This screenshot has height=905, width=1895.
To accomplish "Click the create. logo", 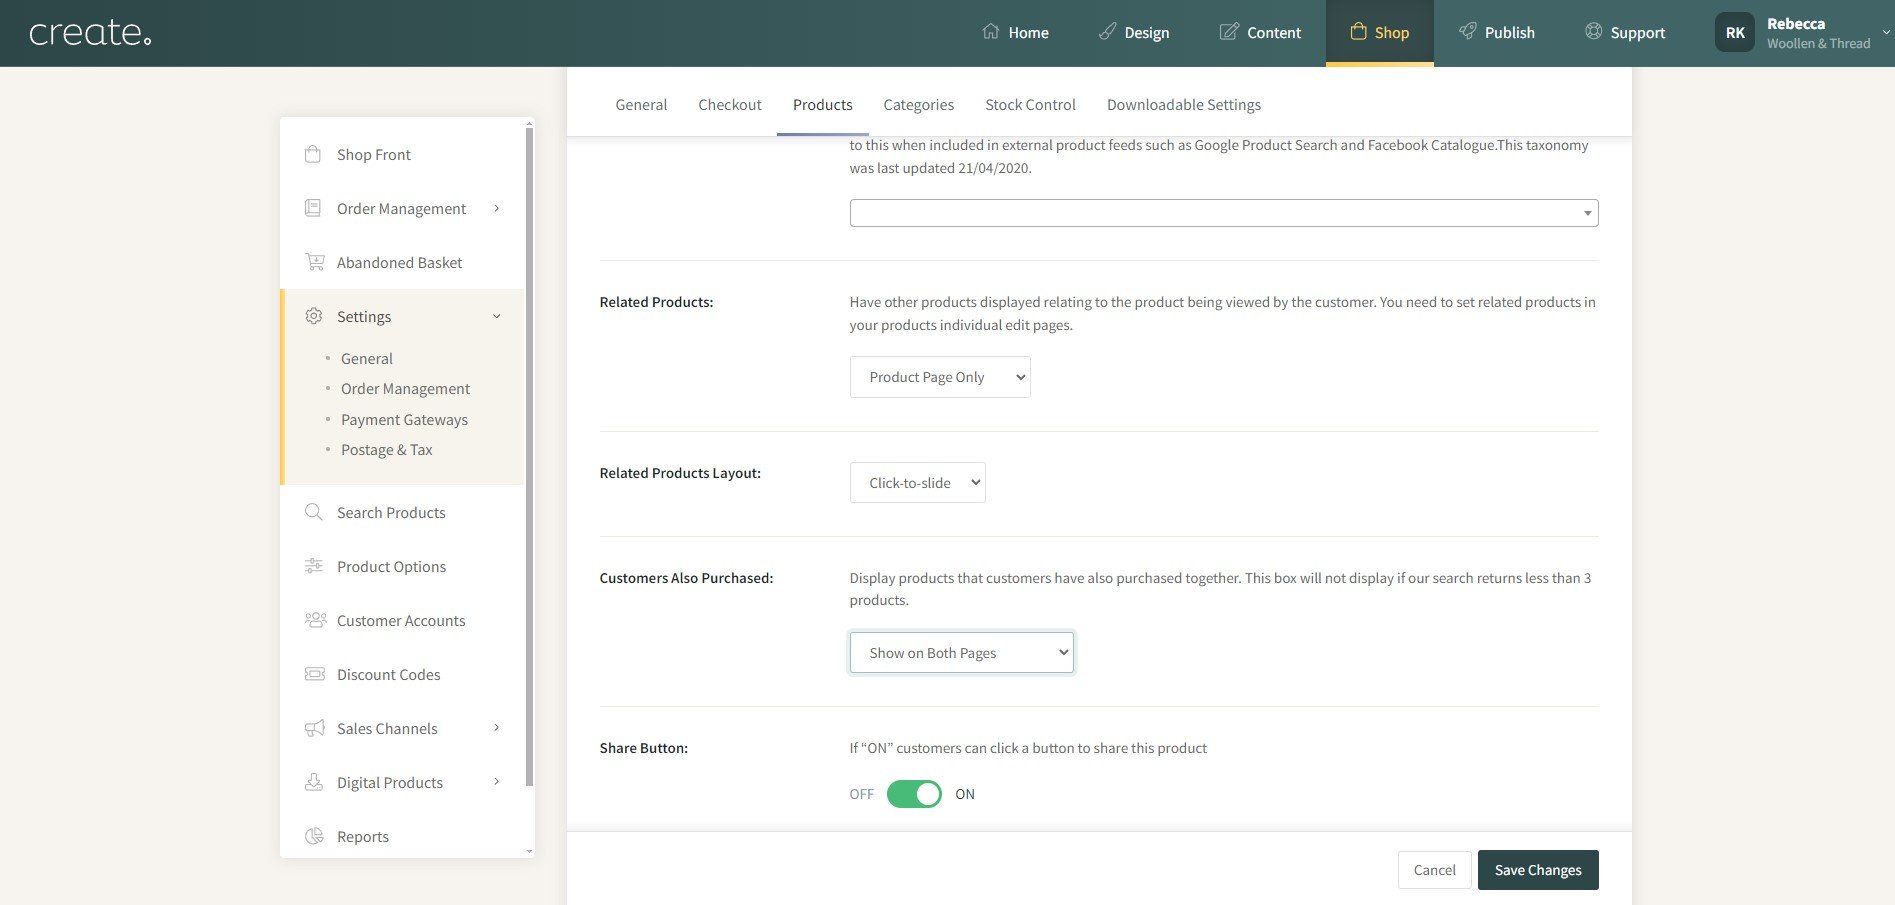I will pyautogui.click(x=90, y=33).
